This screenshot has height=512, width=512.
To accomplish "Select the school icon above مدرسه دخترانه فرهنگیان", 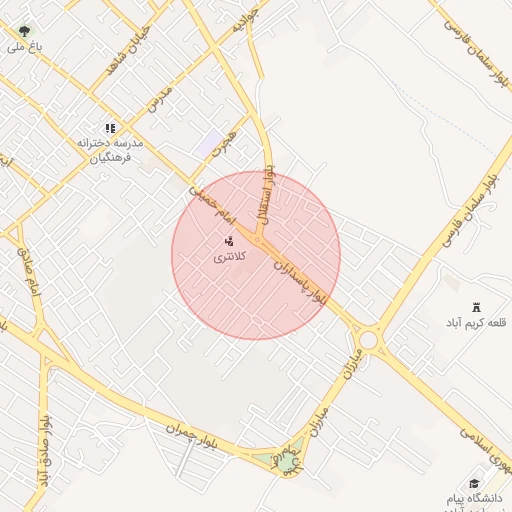I will coord(110,128).
